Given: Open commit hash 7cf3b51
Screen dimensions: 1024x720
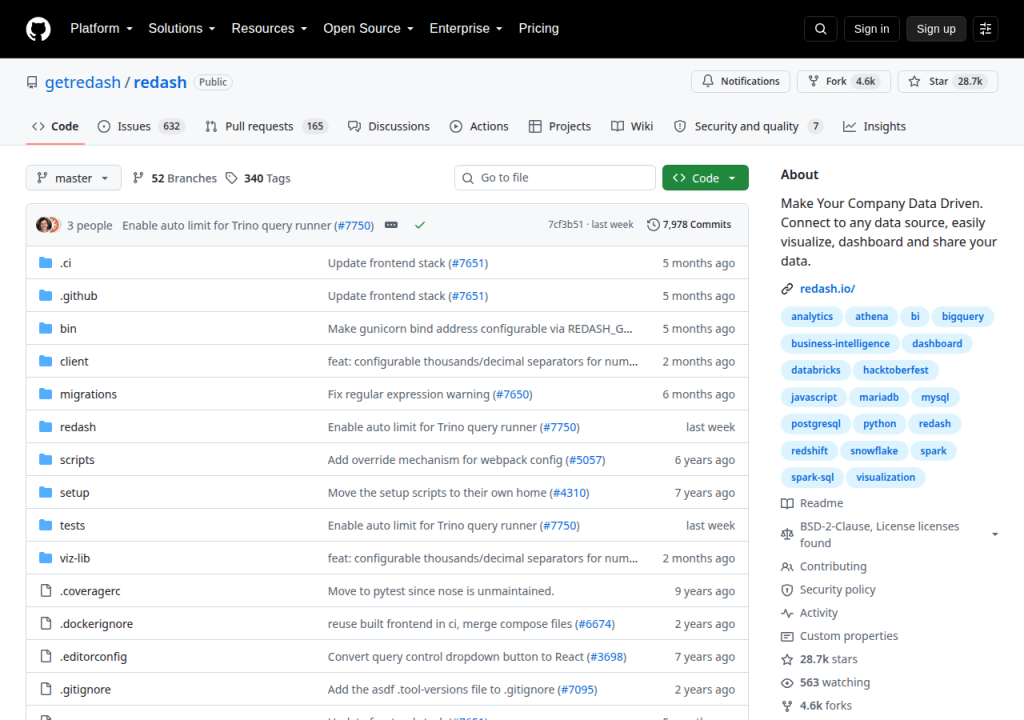Looking at the screenshot, I should coord(566,225).
